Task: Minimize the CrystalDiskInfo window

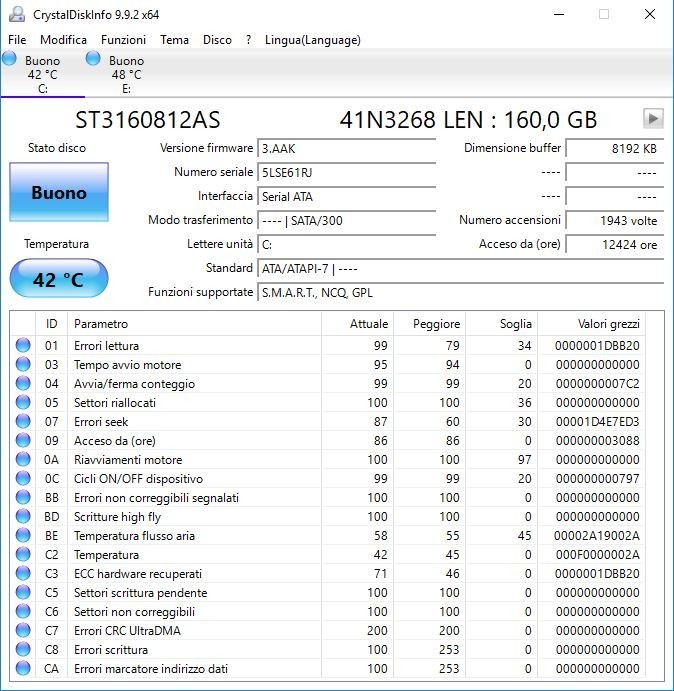Action: [x=559, y=14]
